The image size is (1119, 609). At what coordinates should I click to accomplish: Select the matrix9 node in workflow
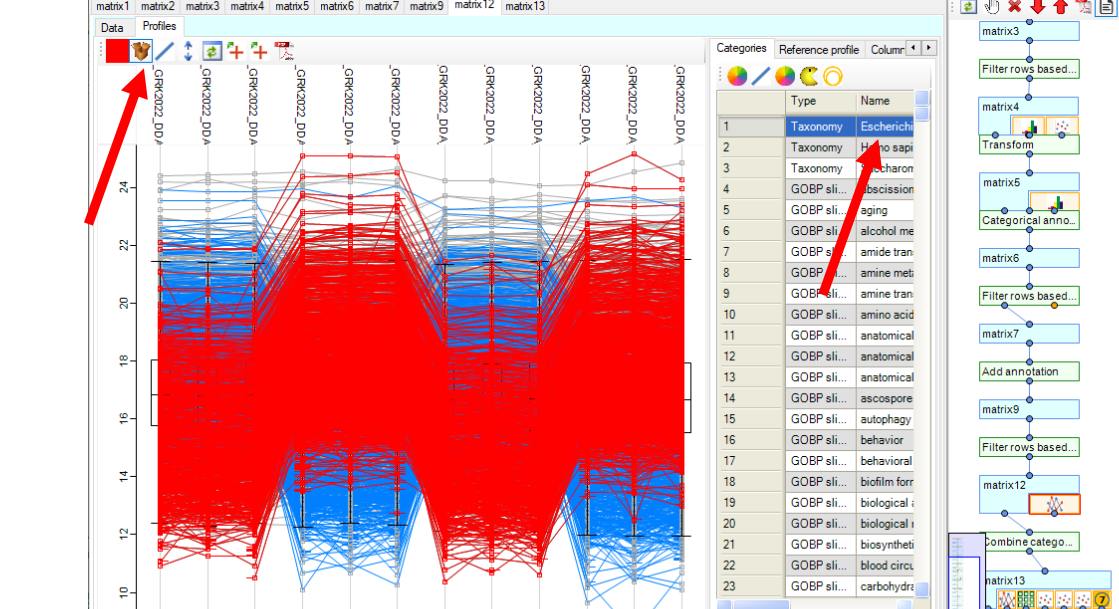tap(1029, 410)
